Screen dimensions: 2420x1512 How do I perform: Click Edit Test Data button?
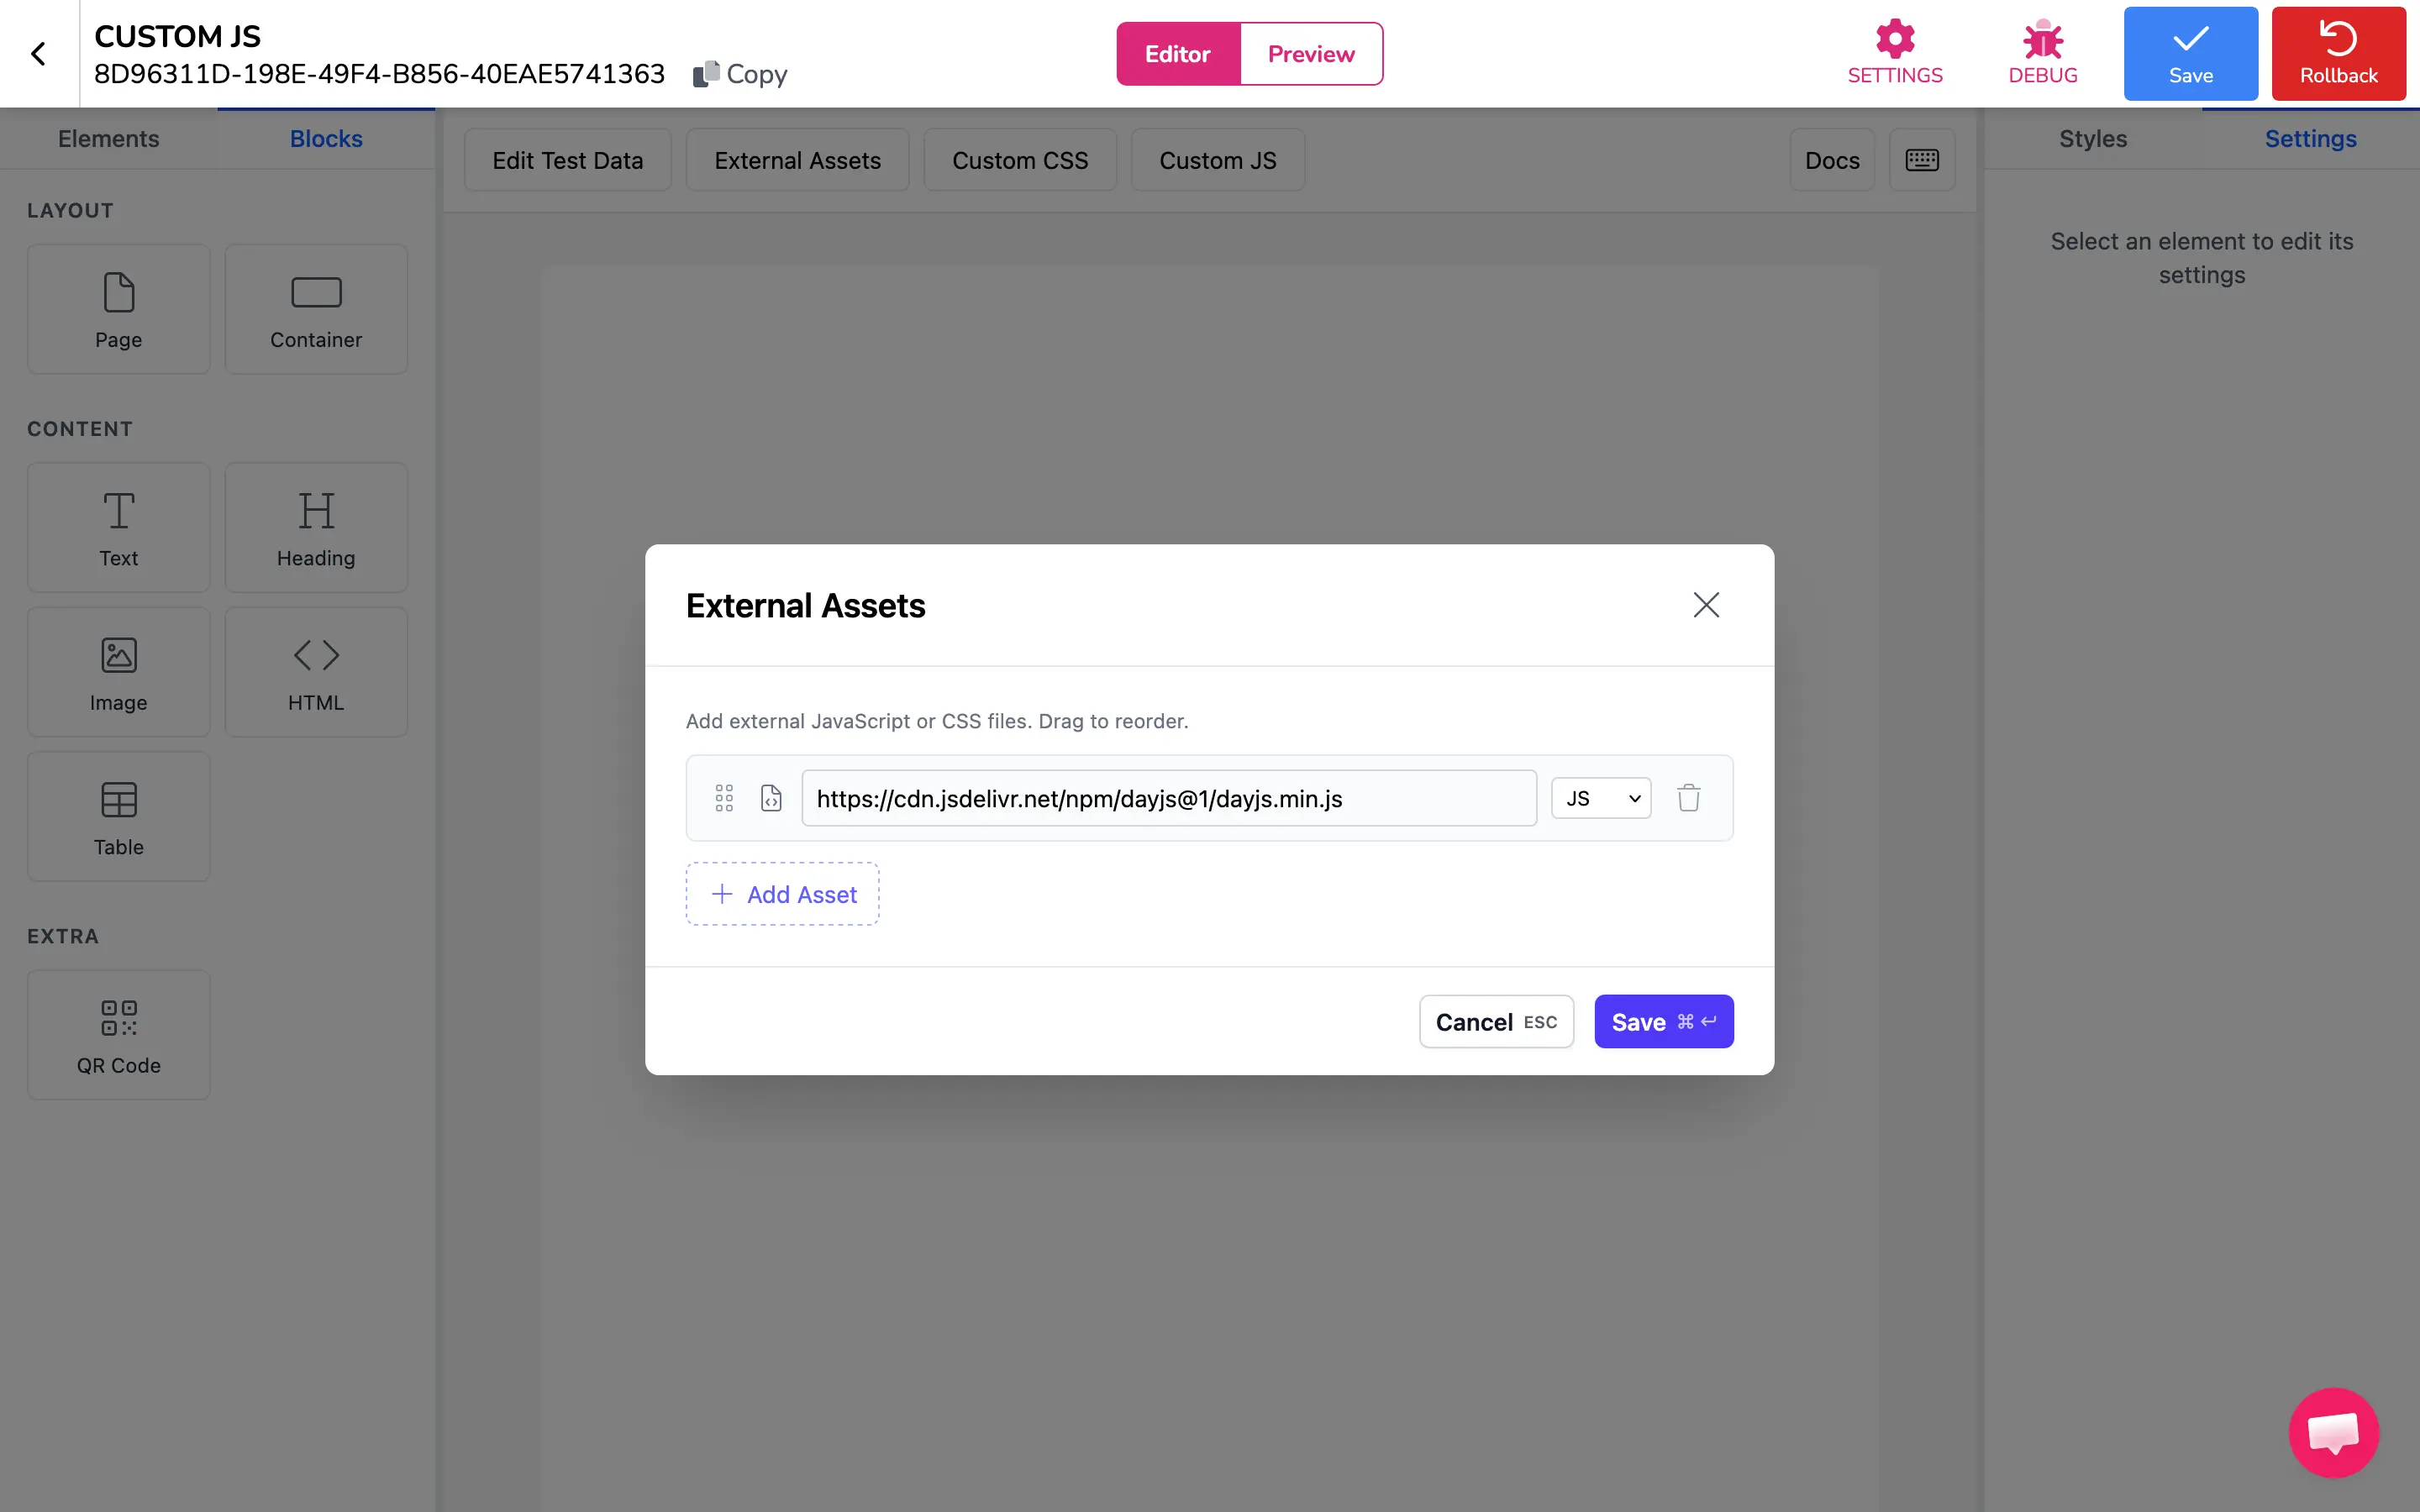point(567,160)
